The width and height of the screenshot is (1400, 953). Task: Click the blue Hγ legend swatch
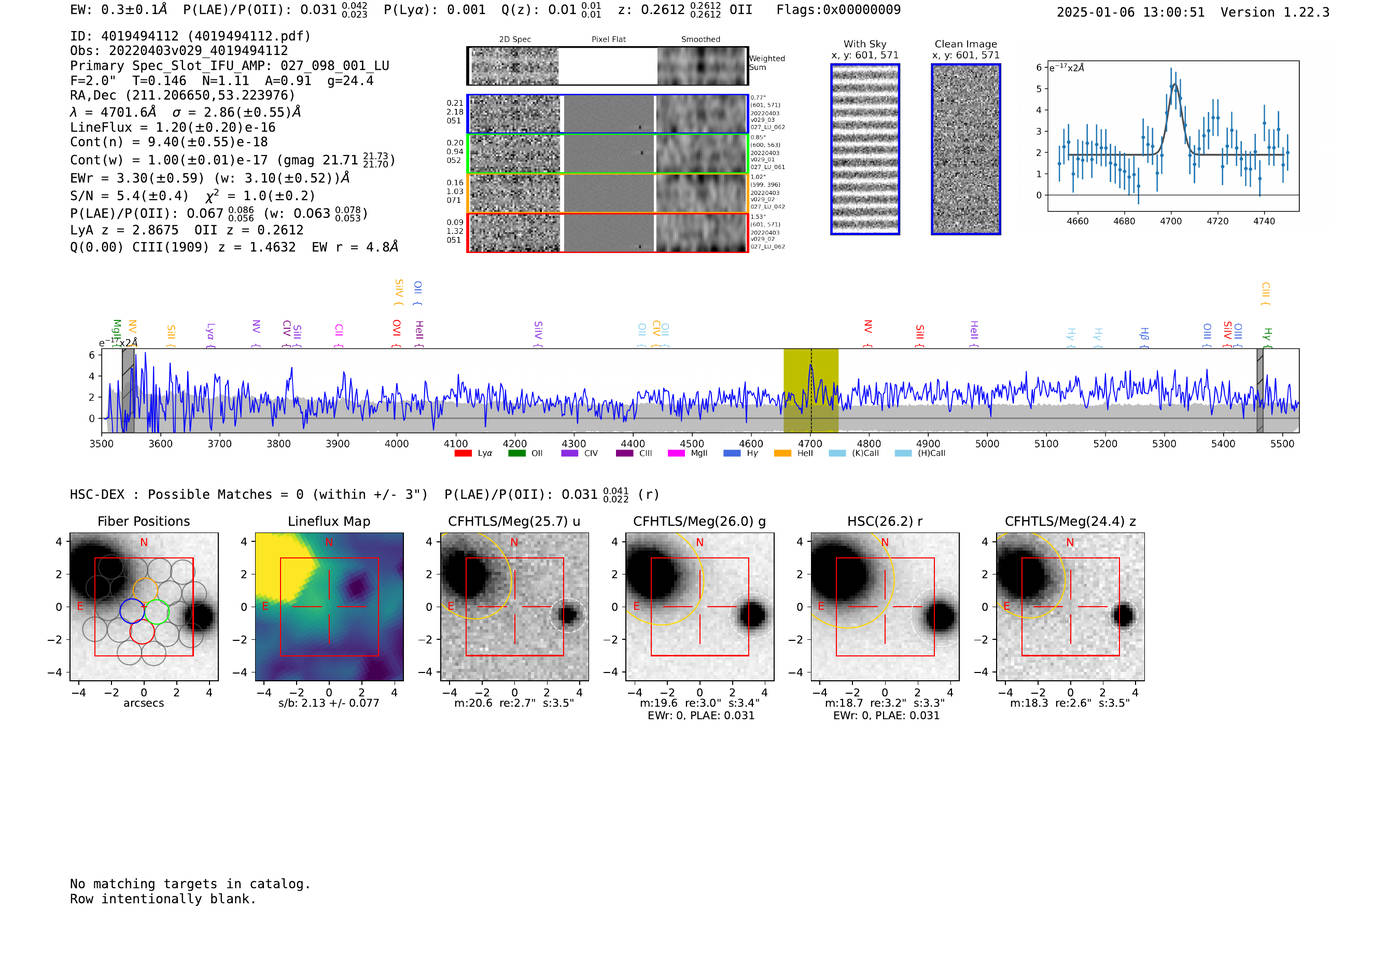click(x=732, y=454)
